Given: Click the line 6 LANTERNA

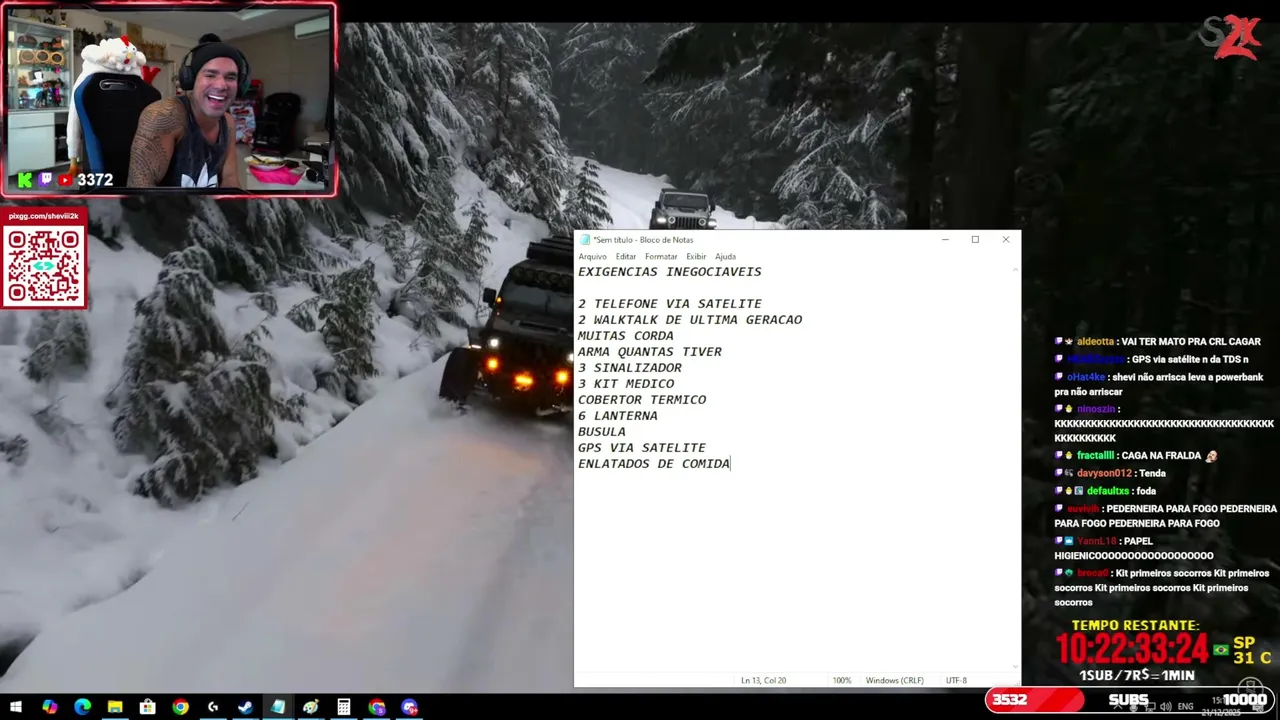Looking at the screenshot, I should tap(617, 416).
